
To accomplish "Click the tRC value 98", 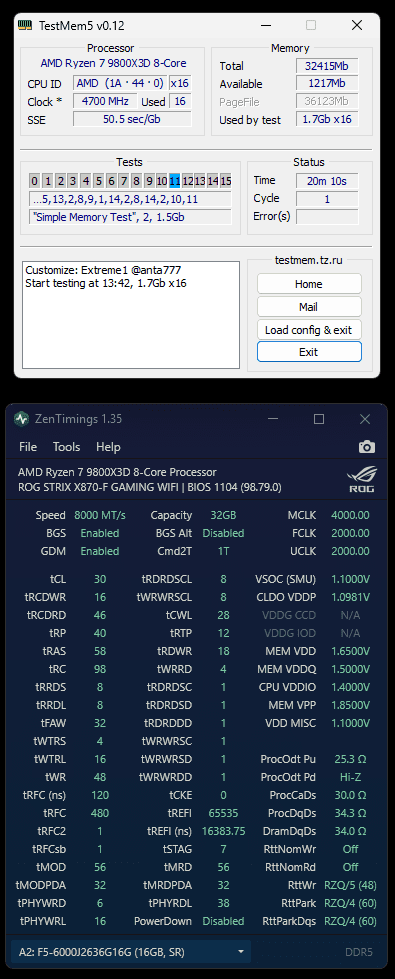I will [x=100, y=669].
